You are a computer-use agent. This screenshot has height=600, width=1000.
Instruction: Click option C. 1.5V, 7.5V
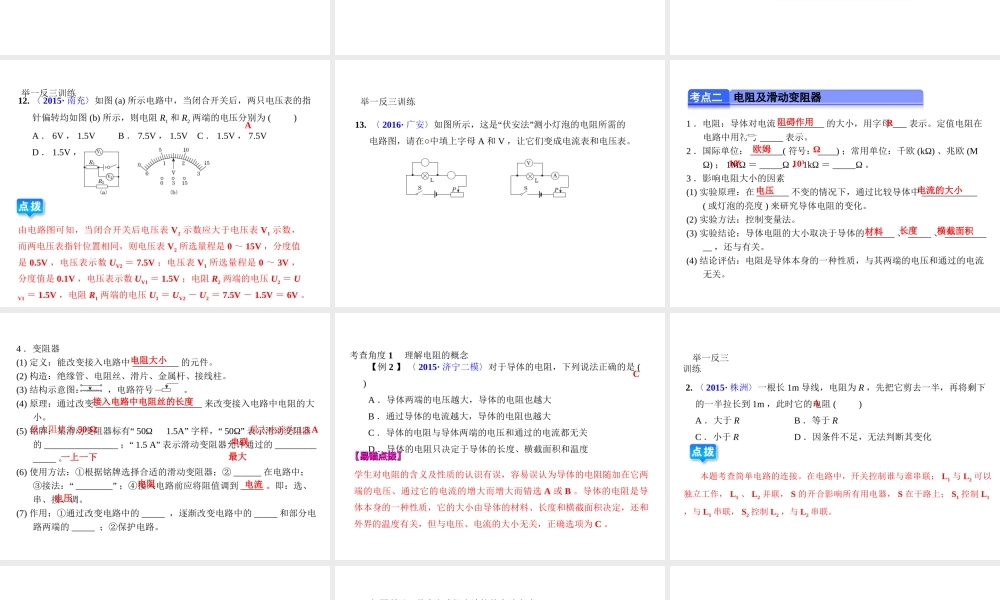[232, 136]
